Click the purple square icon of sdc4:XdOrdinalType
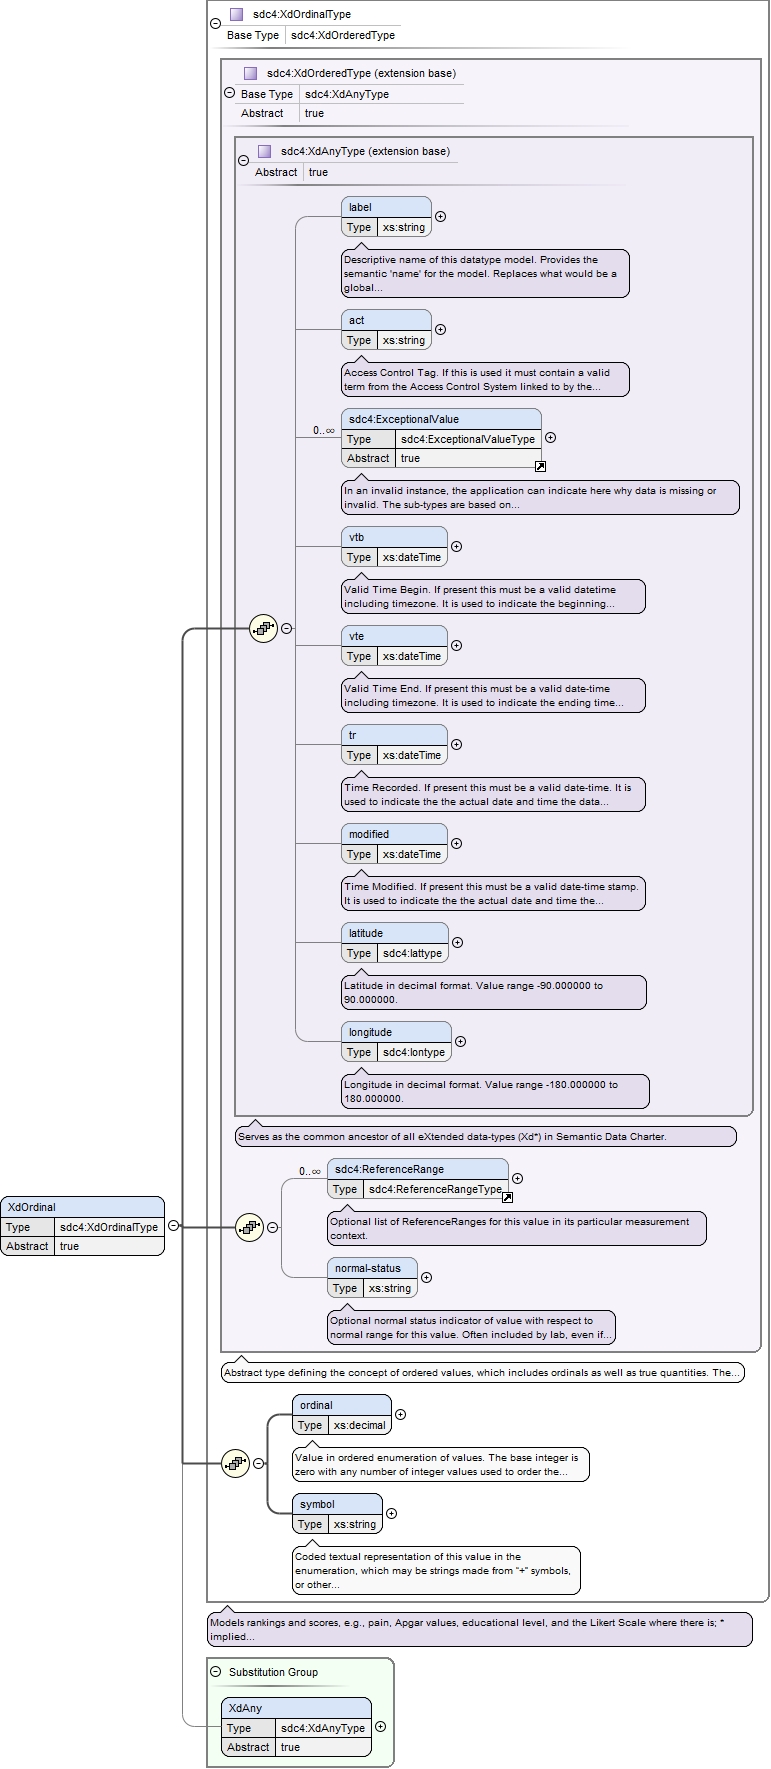 (236, 15)
